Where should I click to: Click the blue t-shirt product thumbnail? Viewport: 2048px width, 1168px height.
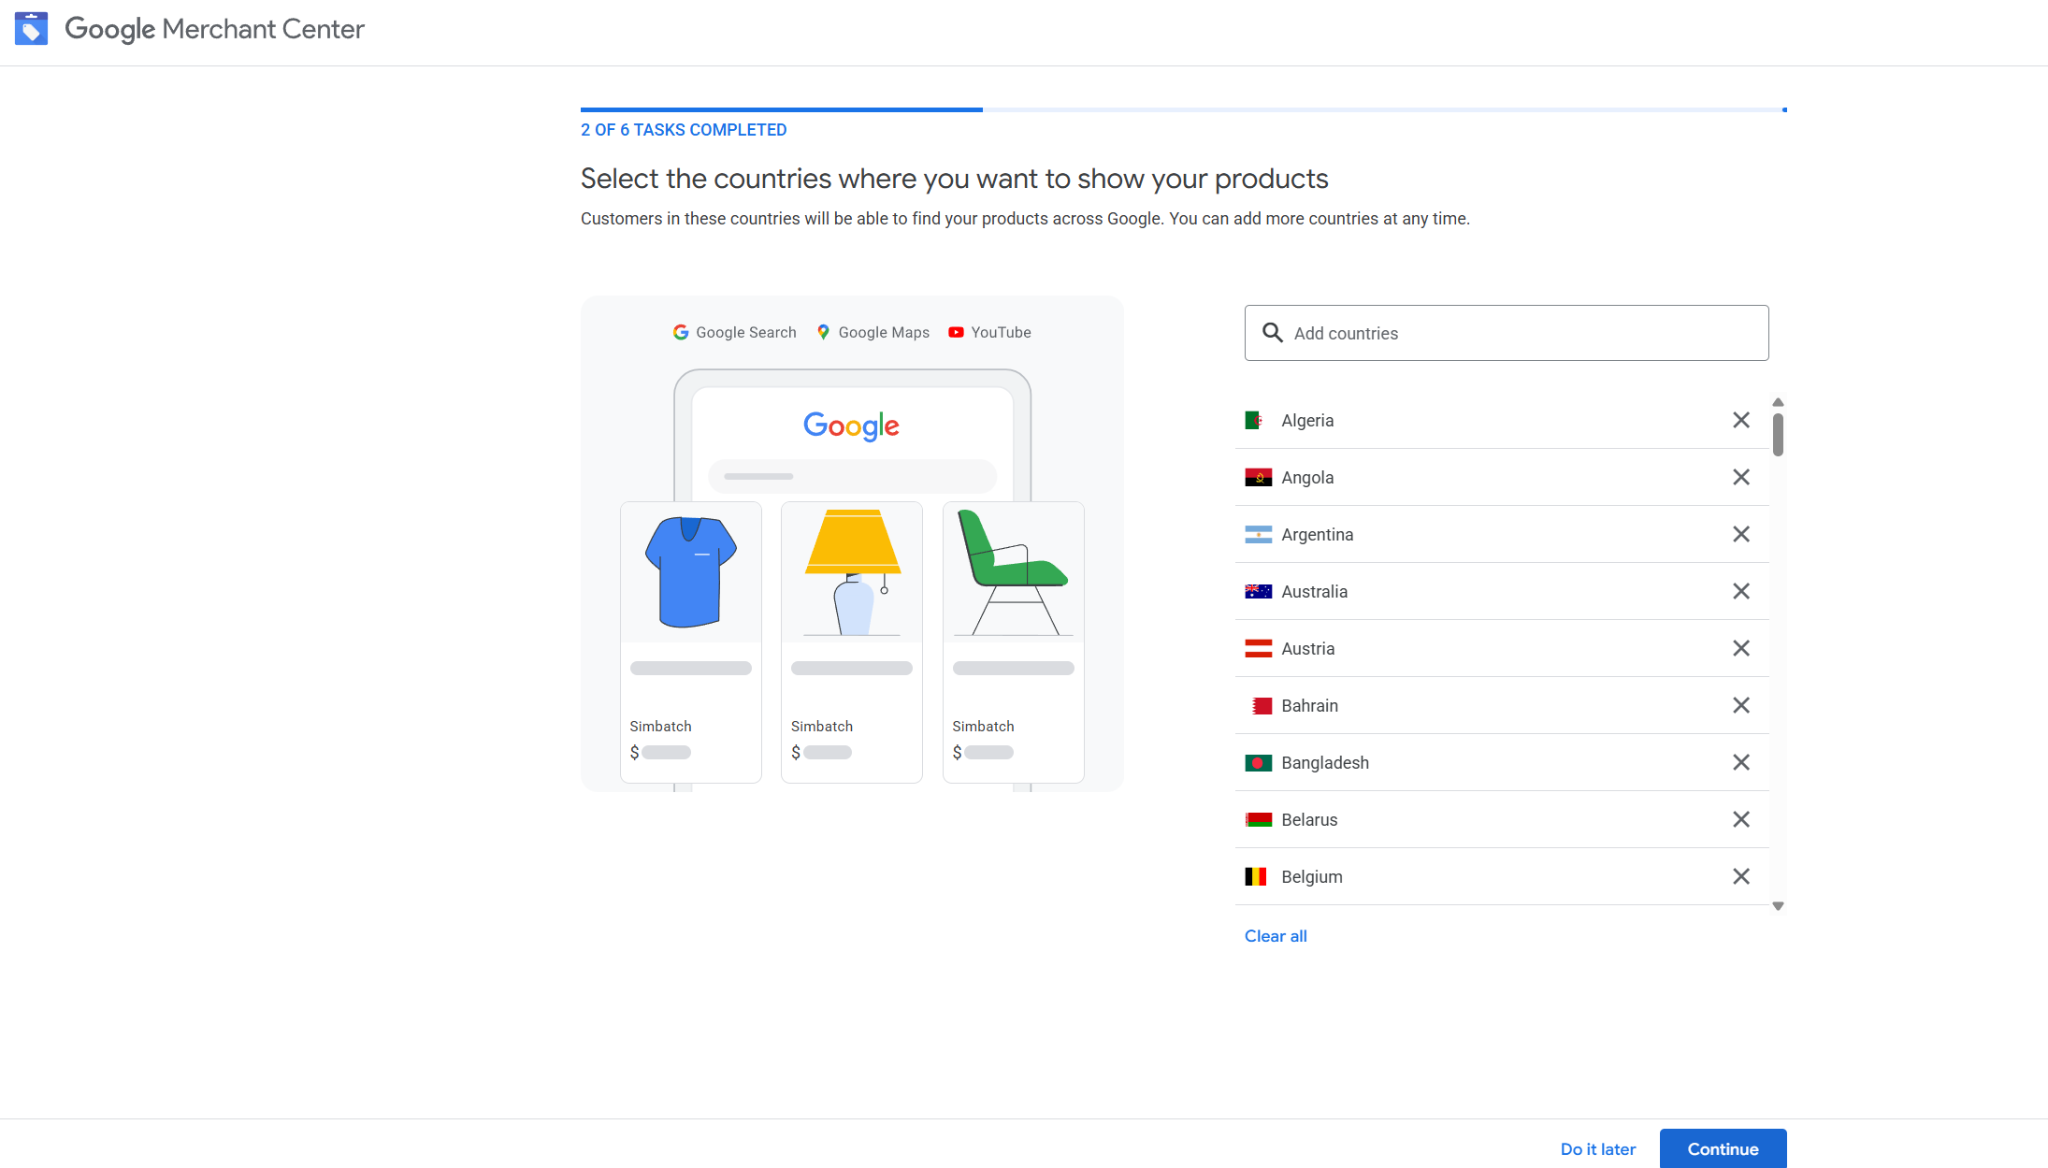click(690, 572)
